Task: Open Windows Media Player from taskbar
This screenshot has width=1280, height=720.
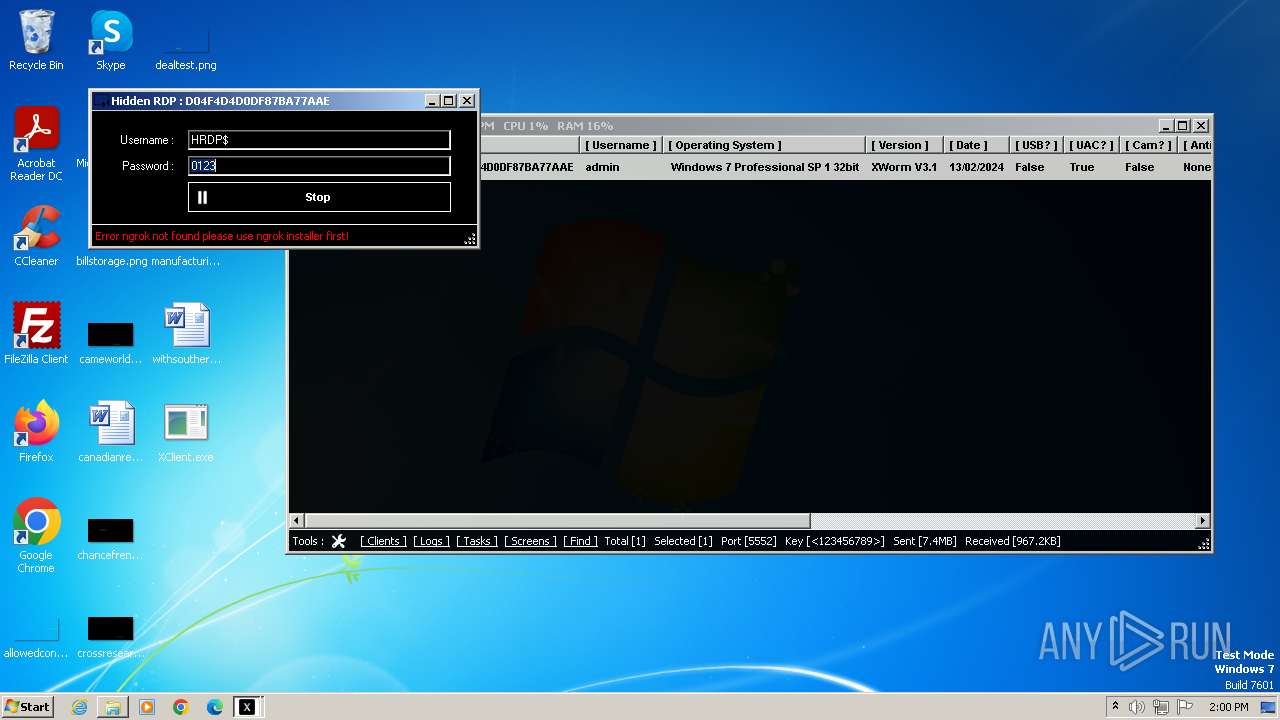Action: pyautogui.click(x=147, y=707)
